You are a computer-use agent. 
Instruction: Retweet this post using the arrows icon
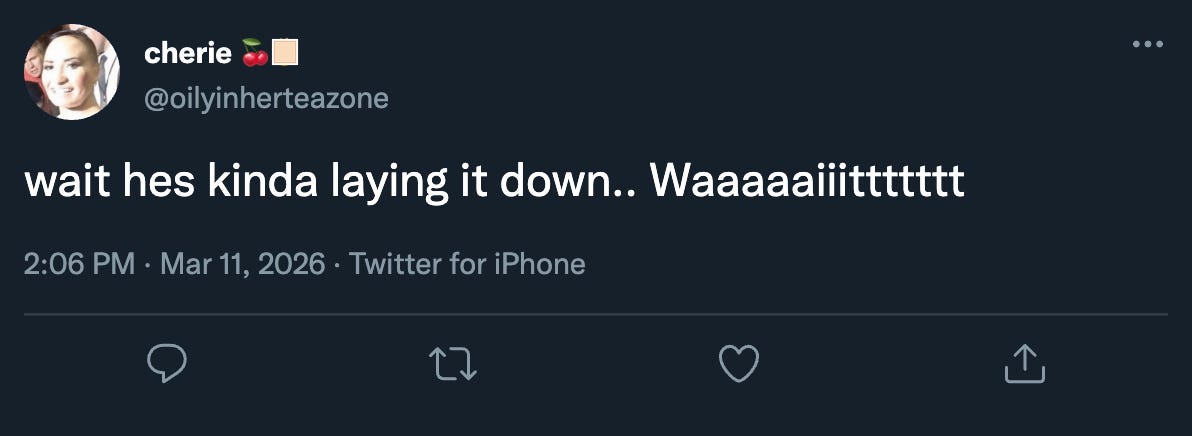tap(453, 363)
